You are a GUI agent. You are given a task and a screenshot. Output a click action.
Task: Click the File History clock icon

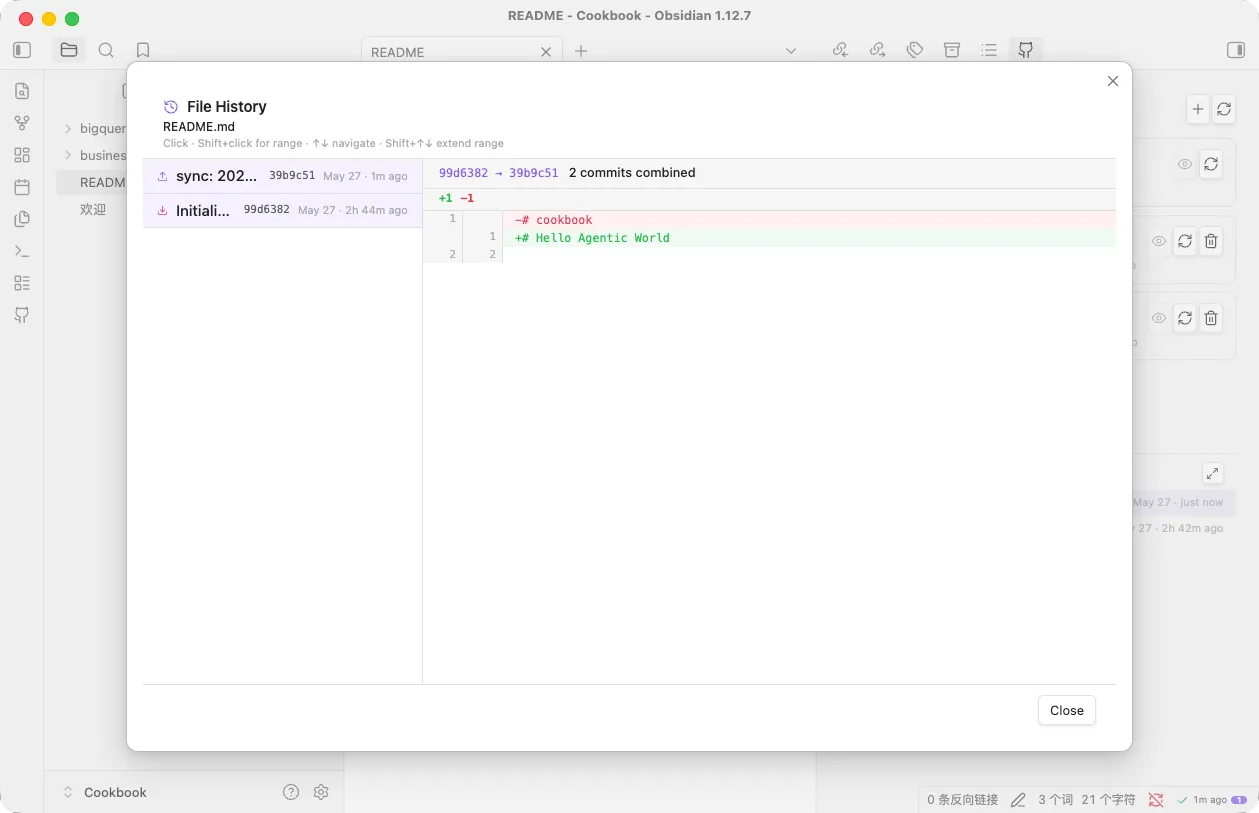[171, 106]
